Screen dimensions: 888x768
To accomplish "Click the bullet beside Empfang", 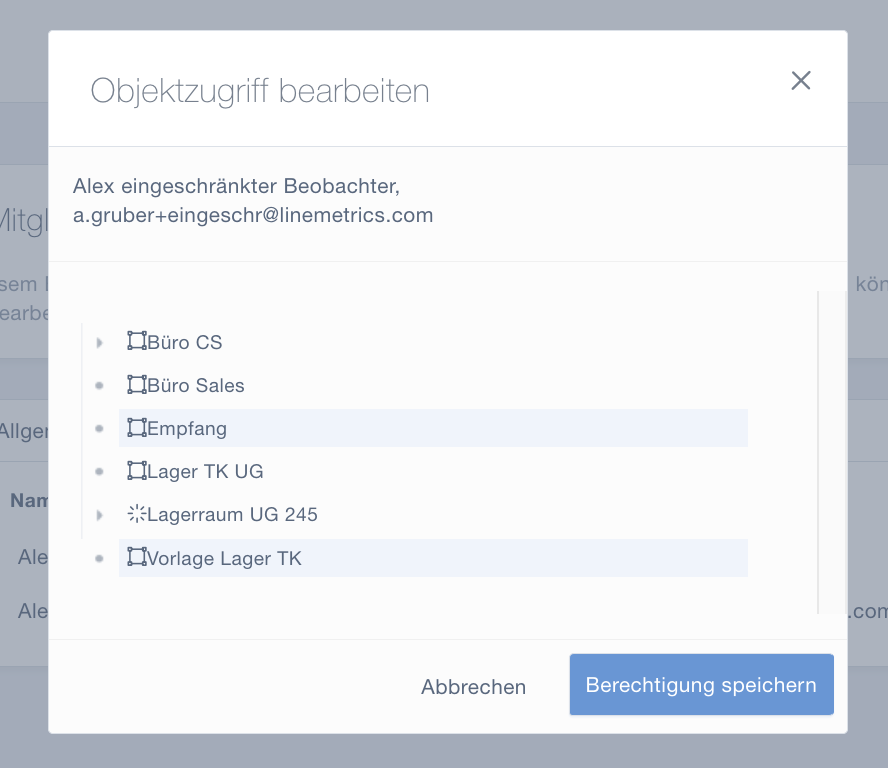I will 99,428.
